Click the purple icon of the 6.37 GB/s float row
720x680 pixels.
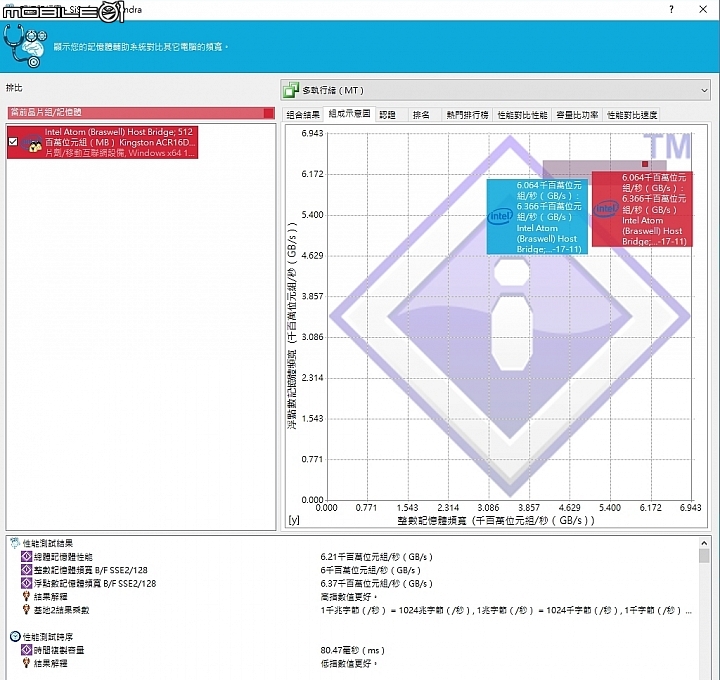(x=26, y=583)
